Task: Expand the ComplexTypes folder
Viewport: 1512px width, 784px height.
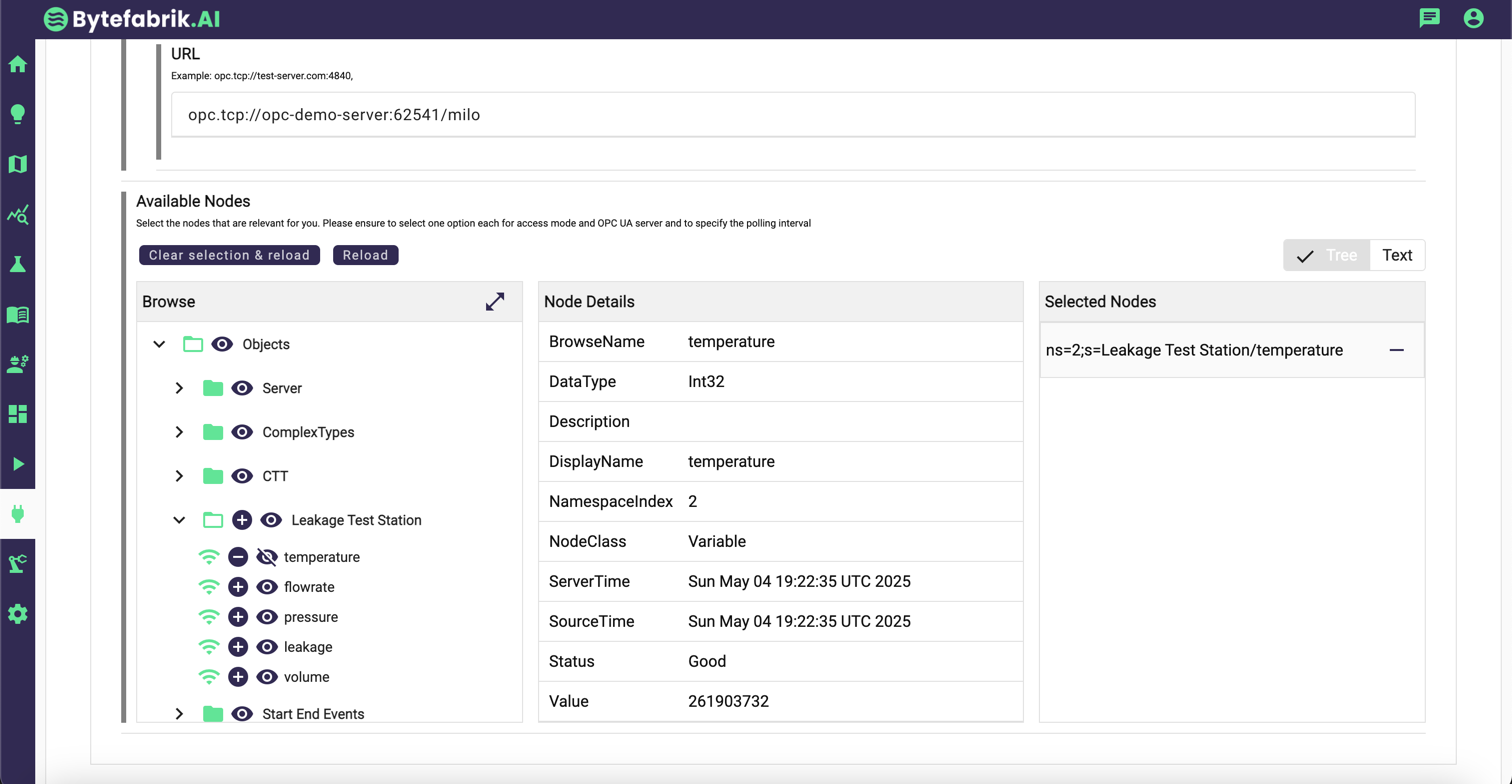Action: coord(179,432)
